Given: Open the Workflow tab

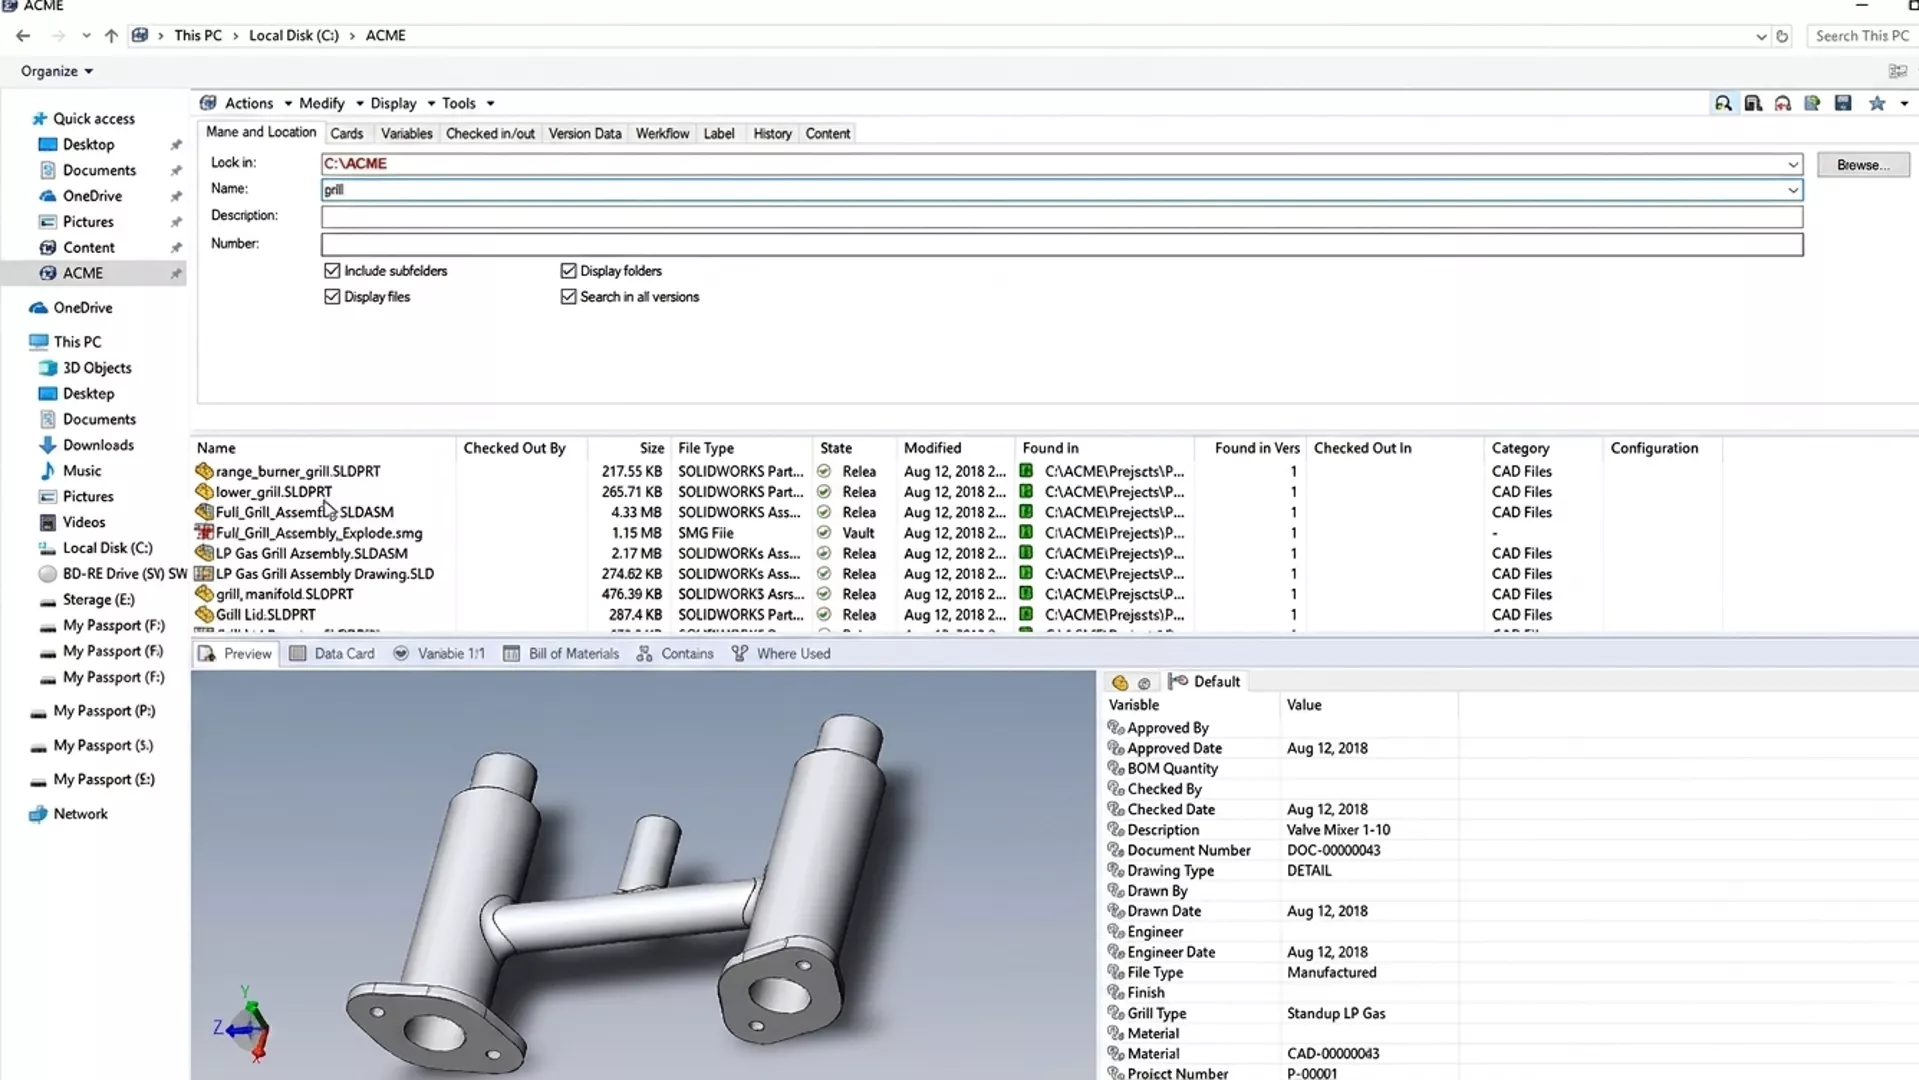Looking at the screenshot, I should click(662, 133).
